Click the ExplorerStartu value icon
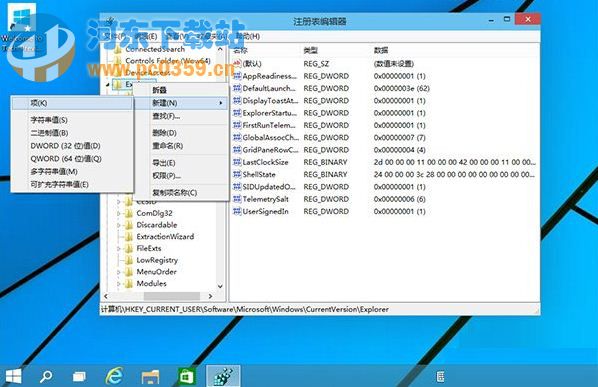 tap(237, 113)
